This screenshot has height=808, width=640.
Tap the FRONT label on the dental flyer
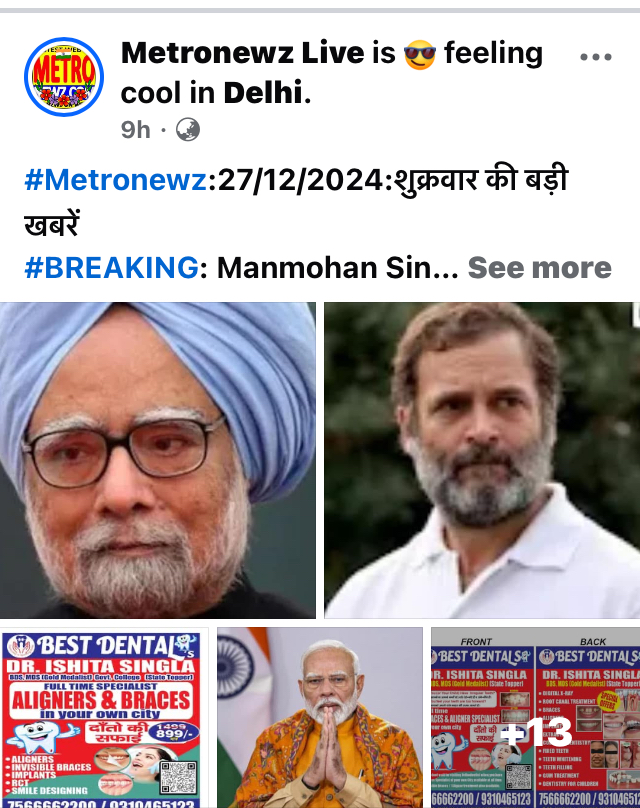(x=476, y=642)
